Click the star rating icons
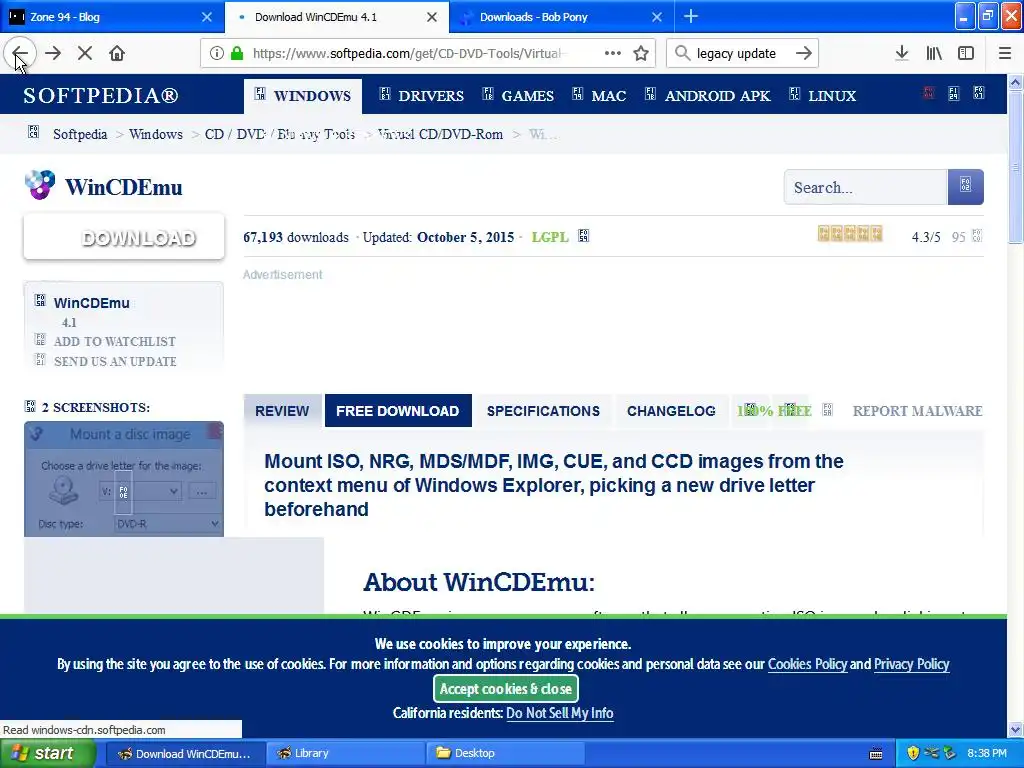This screenshot has height=768, width=1024. click(850, 234)
